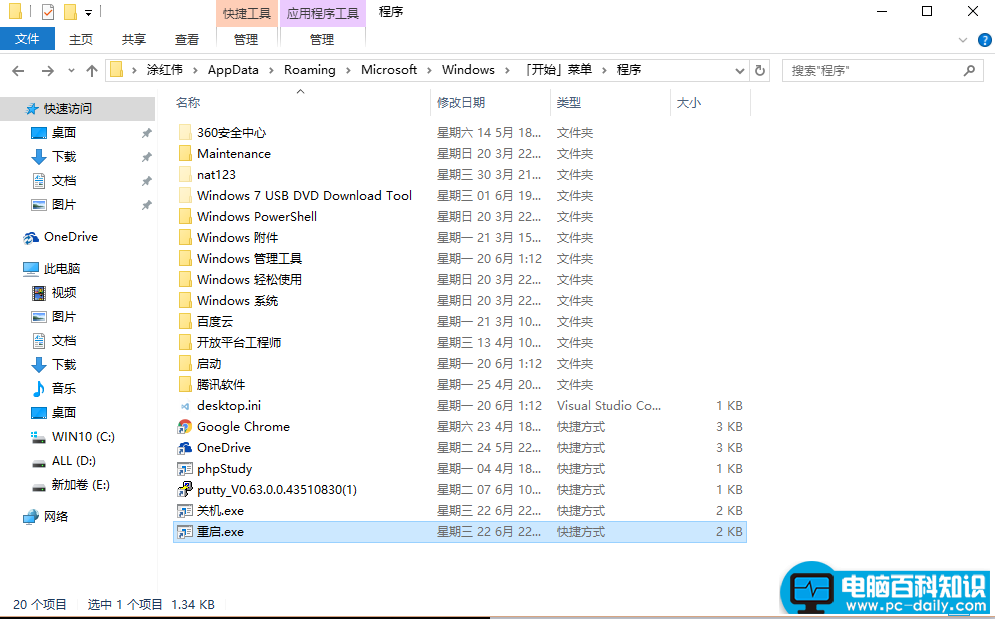Click the OneDrive shortcut icon in file list
The image size is (995, 619).
coord(185,448)
